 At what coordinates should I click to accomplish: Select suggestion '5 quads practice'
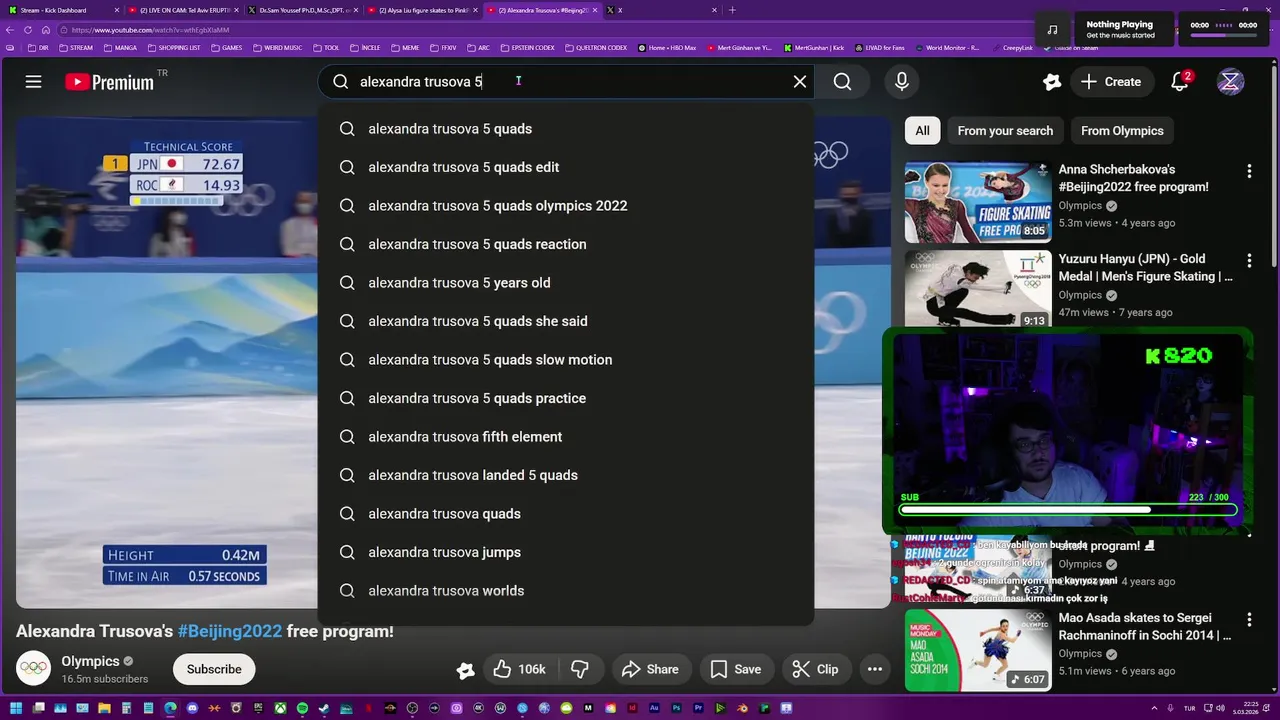[566, 398]
